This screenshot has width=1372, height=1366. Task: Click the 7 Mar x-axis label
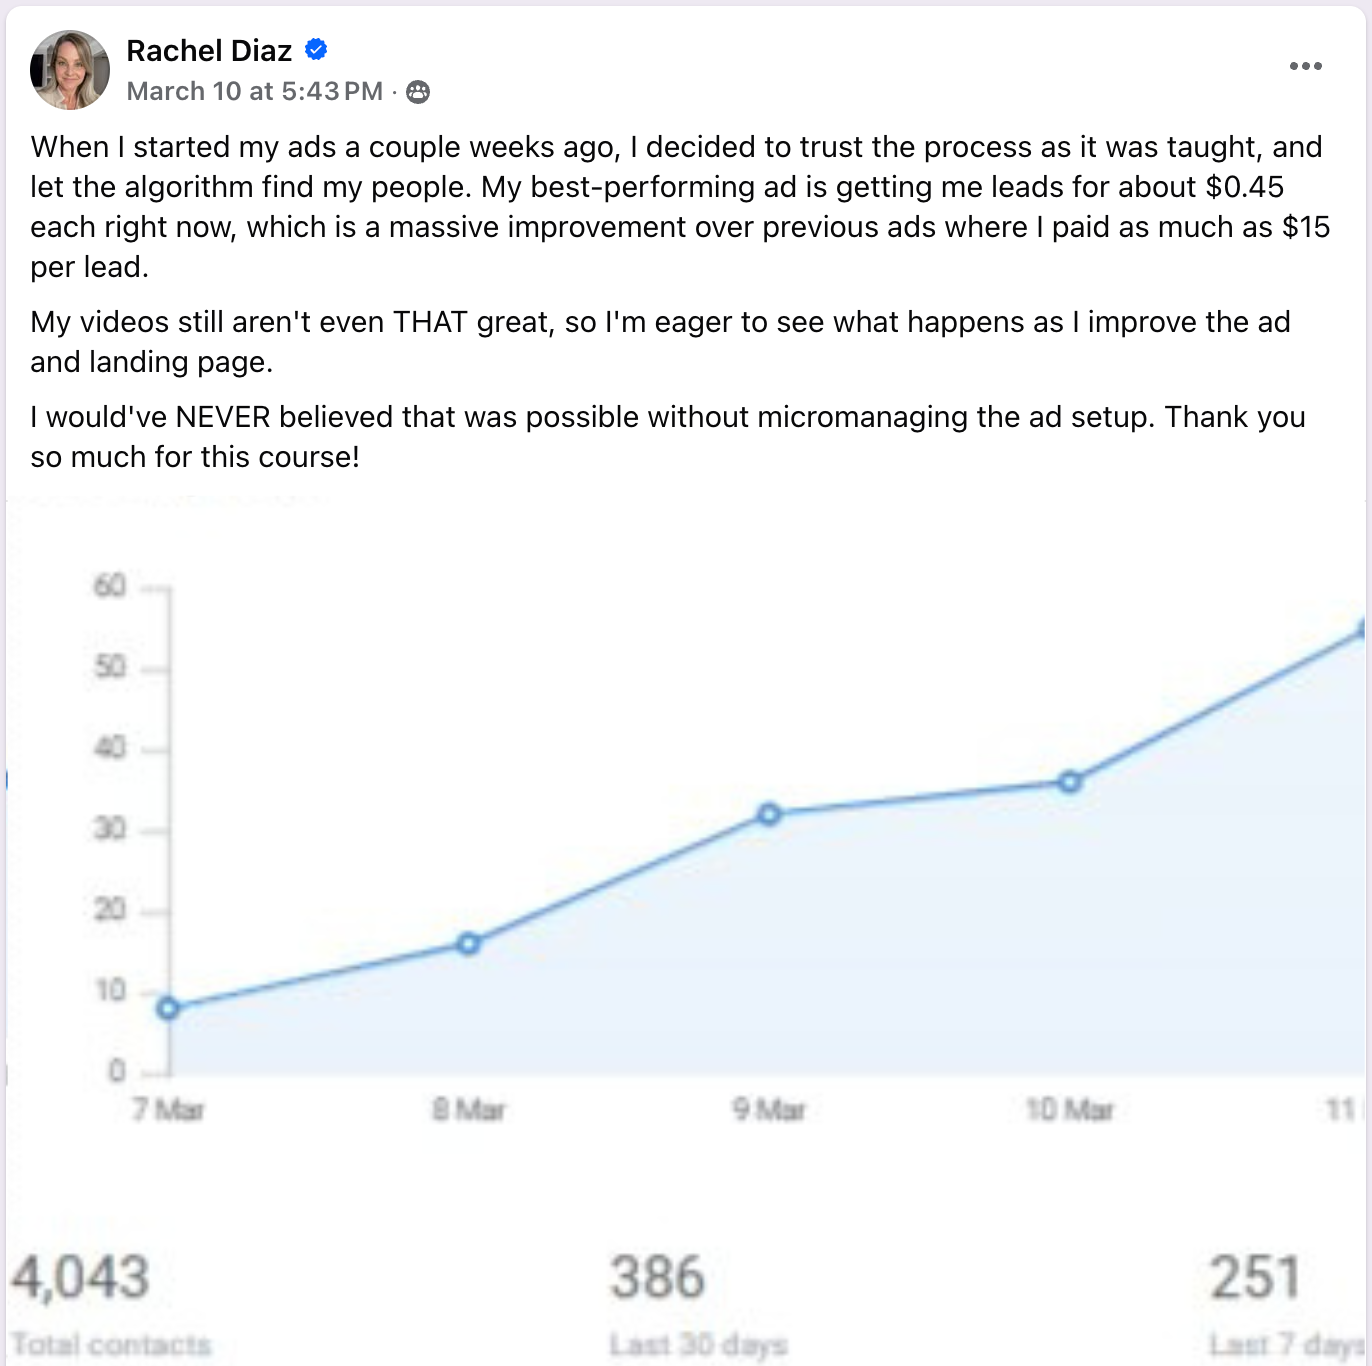pos(169,1110)
